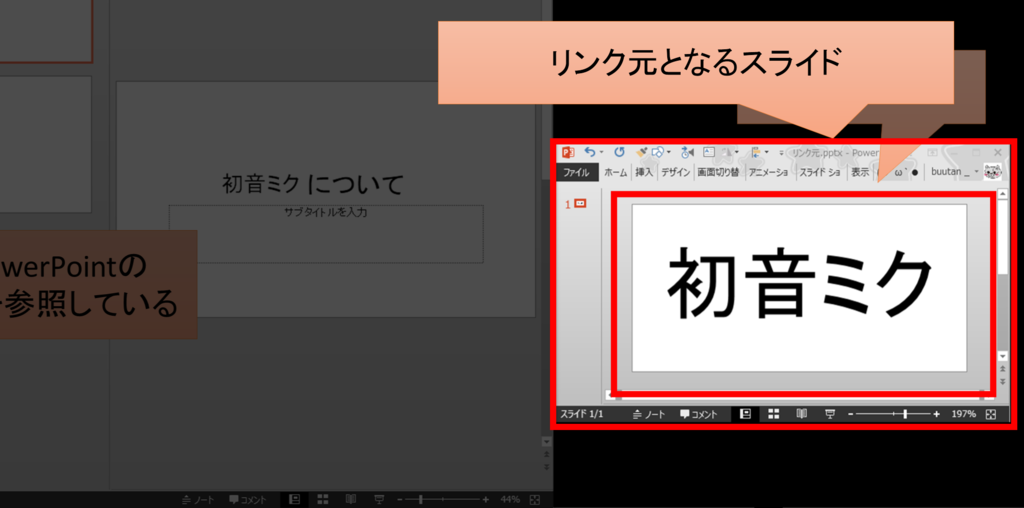Viewport: 1024px width, 508px height.
Task: Toggle コメント in dimmed main window status bar
Action: coord(248,500)
